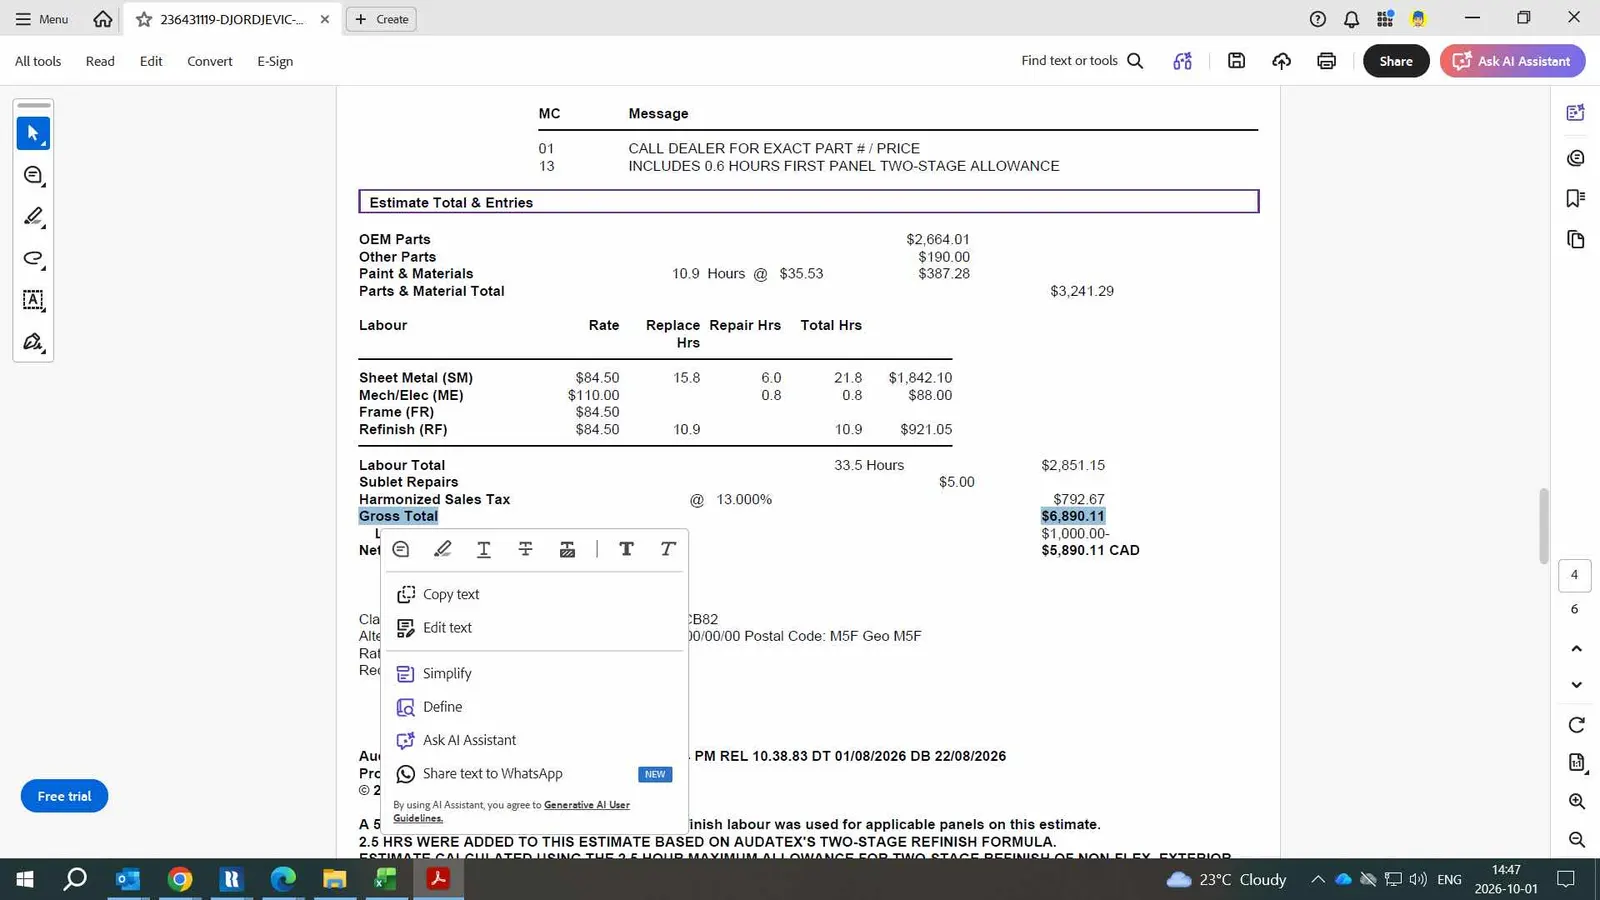Choose the add comment tool in left toolbar
The width and height of the screenshot is (1600, 900).
tap(33, 175)
